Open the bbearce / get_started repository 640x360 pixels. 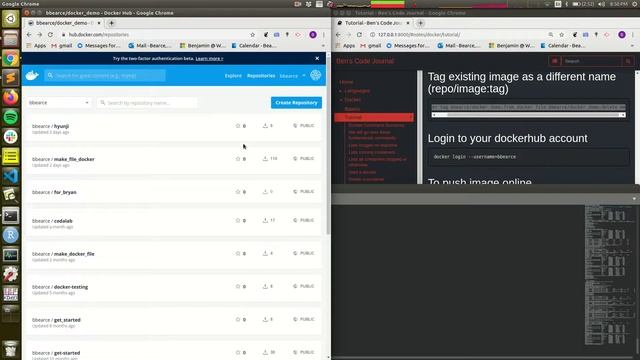(56, 320)
